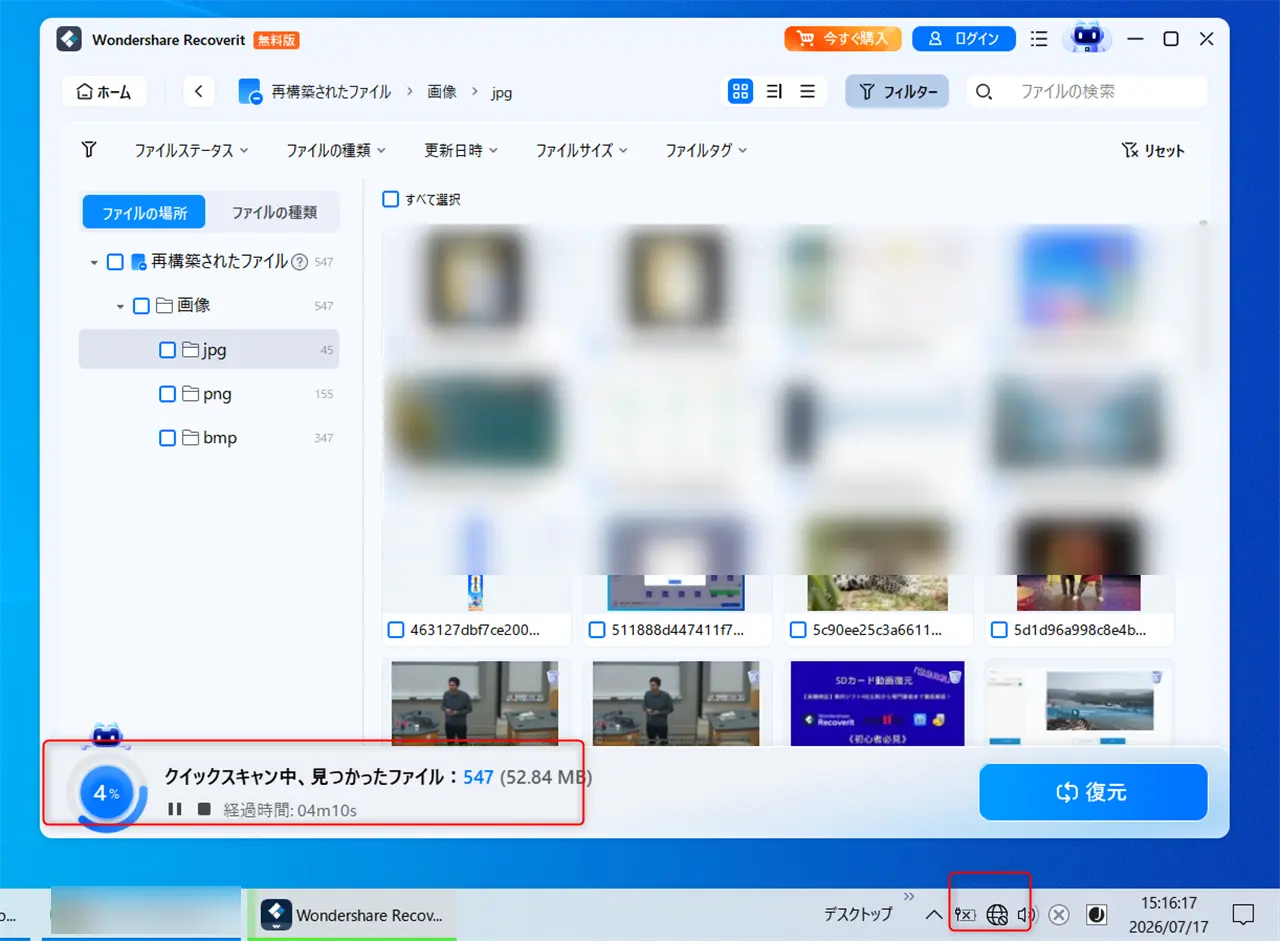Open the hamburger menu icon in title bar

pyautogui.click(x=1039, y=39)
